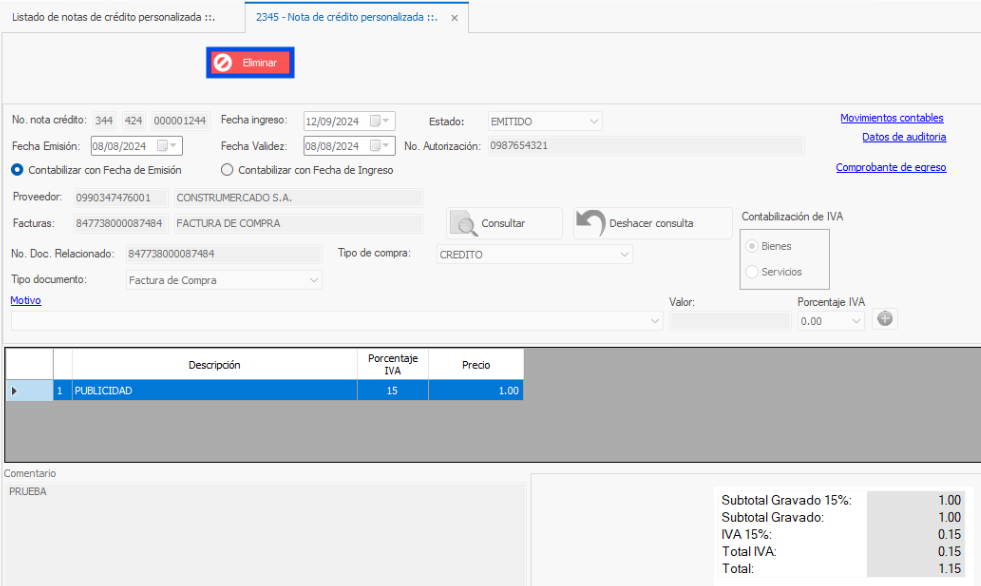Click the Deshacer consulta undo arrow button
The height and width of the screenshot is (586, 981).
652,223
